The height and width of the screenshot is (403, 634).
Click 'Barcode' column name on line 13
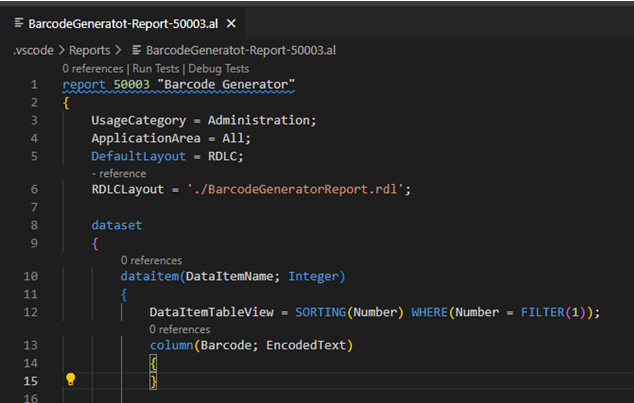[x=226, y=345]
